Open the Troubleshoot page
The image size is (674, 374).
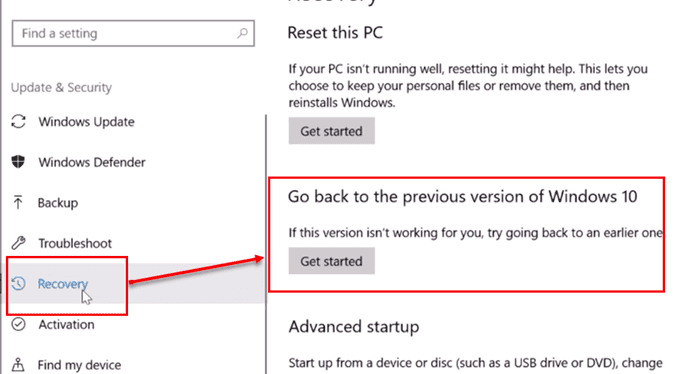[75, 243]
